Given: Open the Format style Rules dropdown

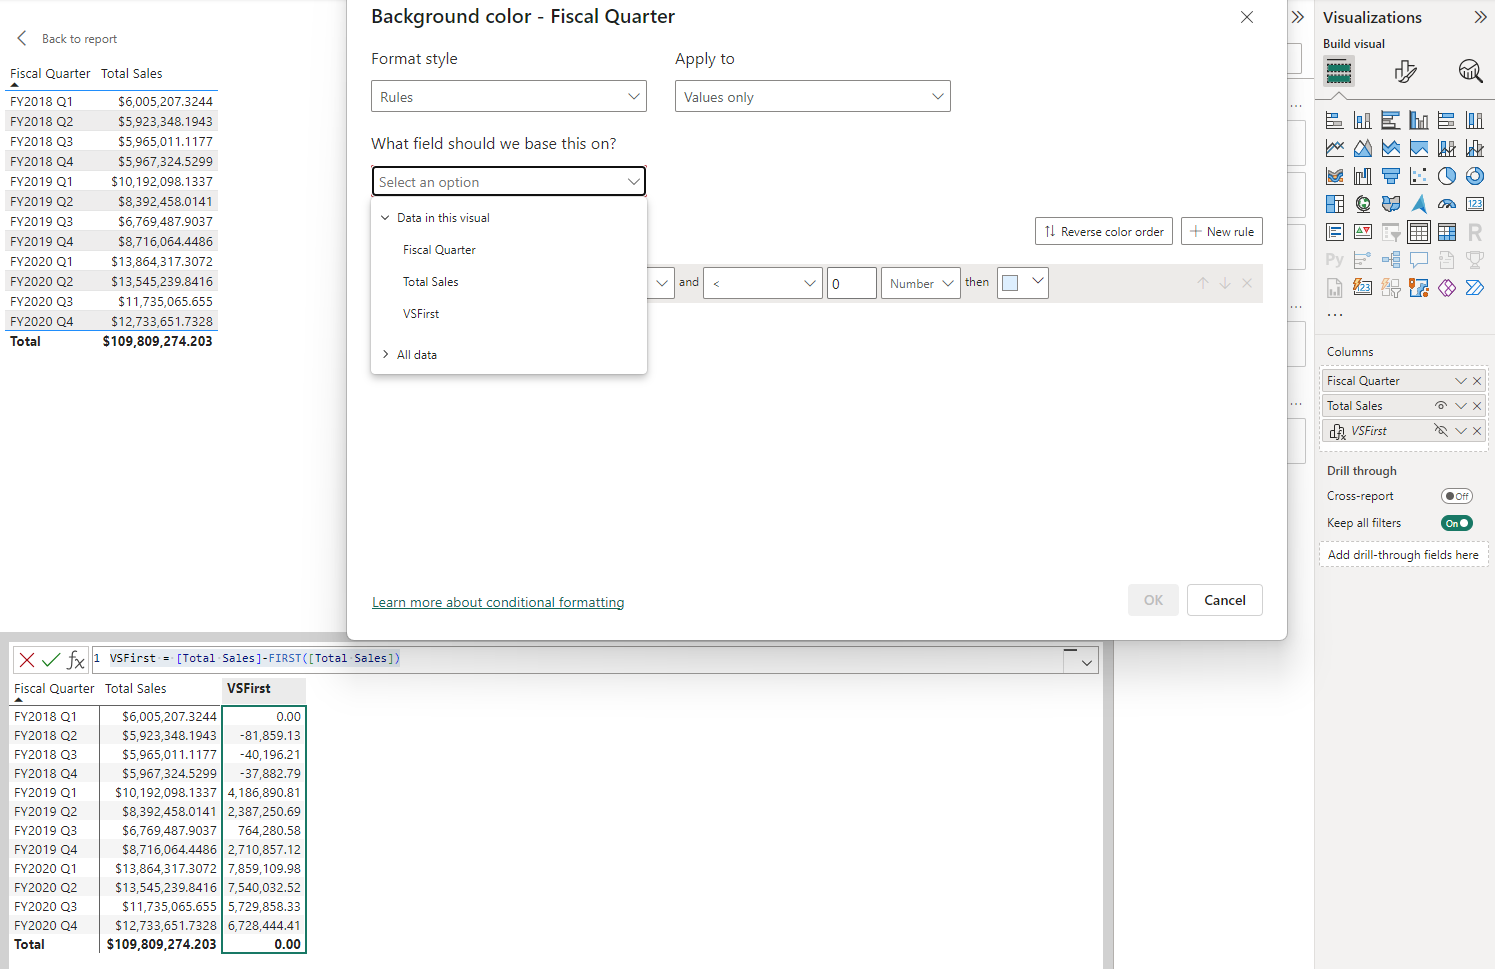Looking at the screenshot, I should click(x=508, y=97).
